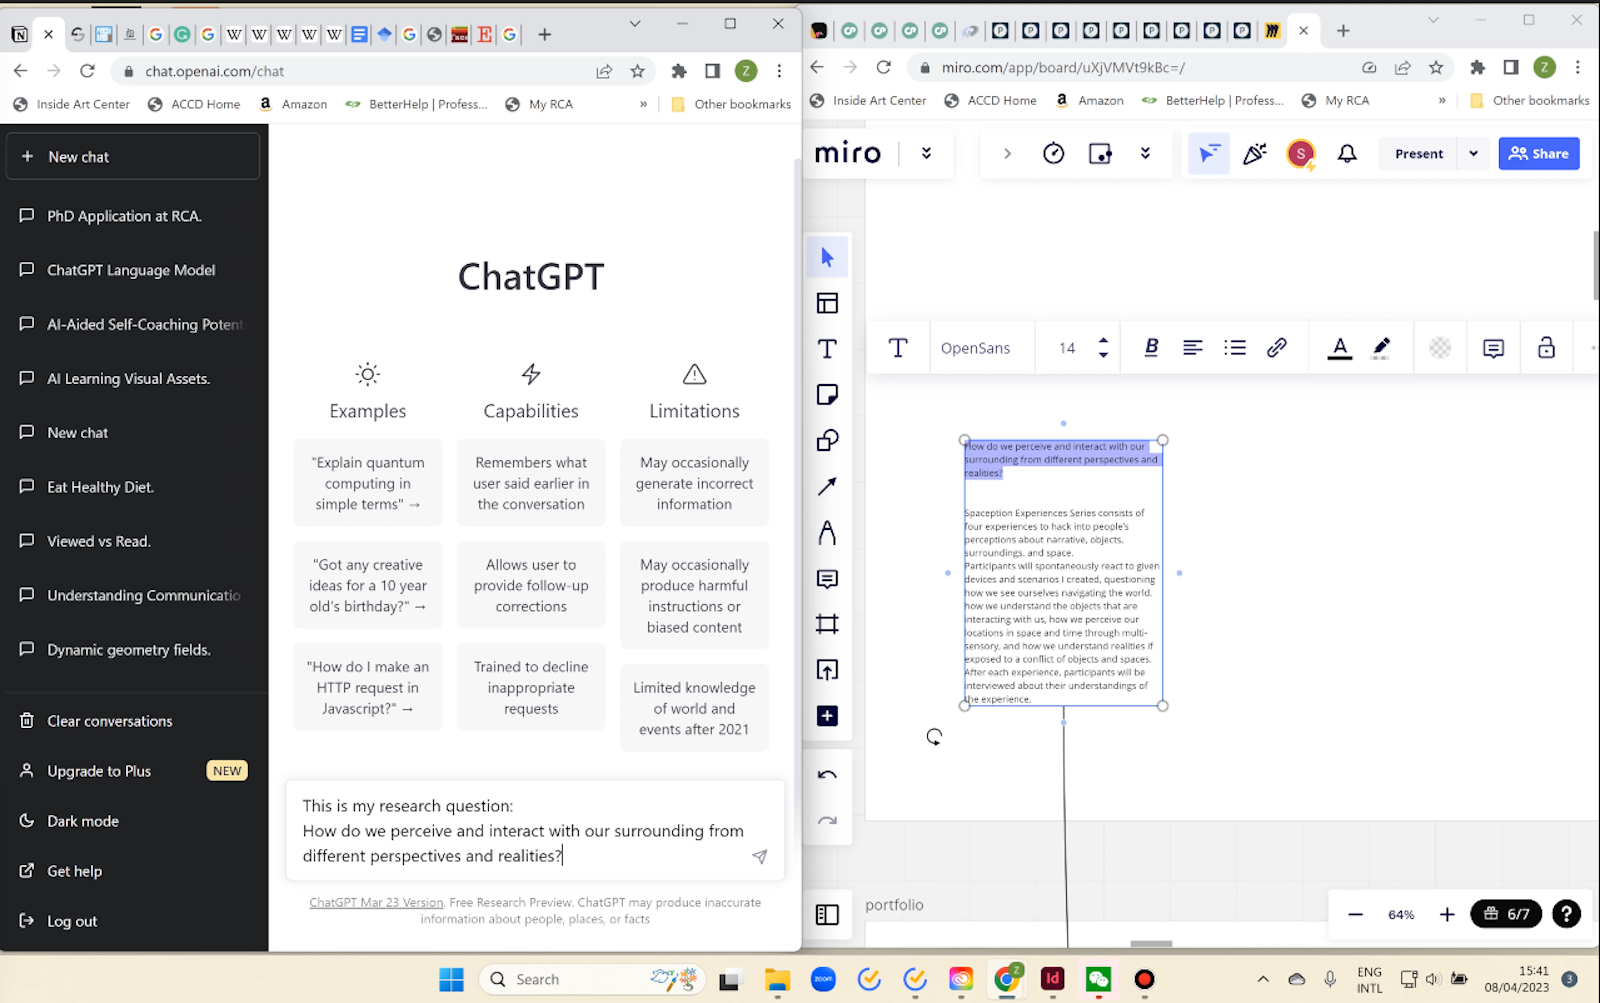The image size is (1600, 1003).
Task: Choose the Shapes tool in Miro
Action: click(x=827, y=441)
